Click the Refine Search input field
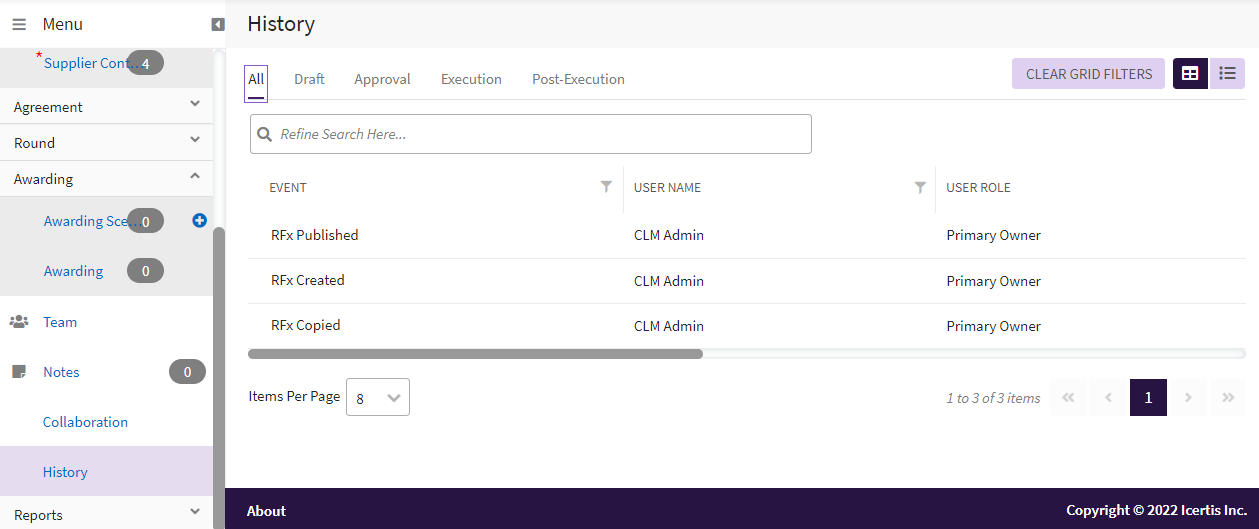This screenshot has height=529, width=1259. coord(540,134)
